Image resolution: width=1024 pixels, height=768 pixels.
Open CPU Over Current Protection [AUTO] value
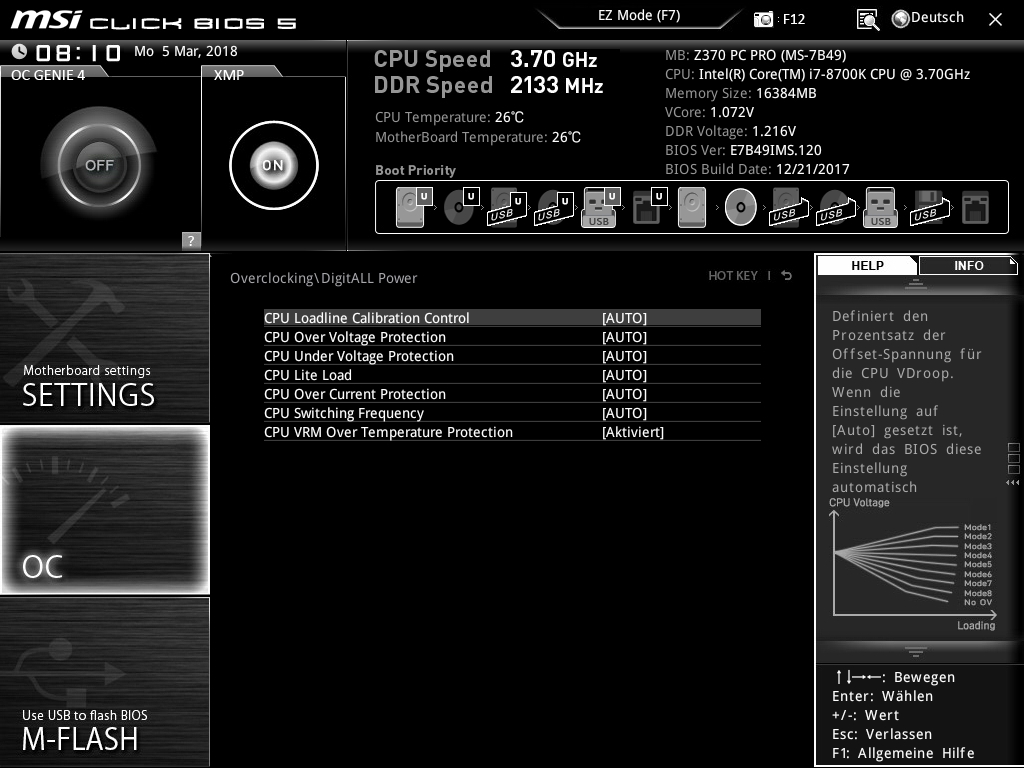pyautogui.click(x=624, y=394)
